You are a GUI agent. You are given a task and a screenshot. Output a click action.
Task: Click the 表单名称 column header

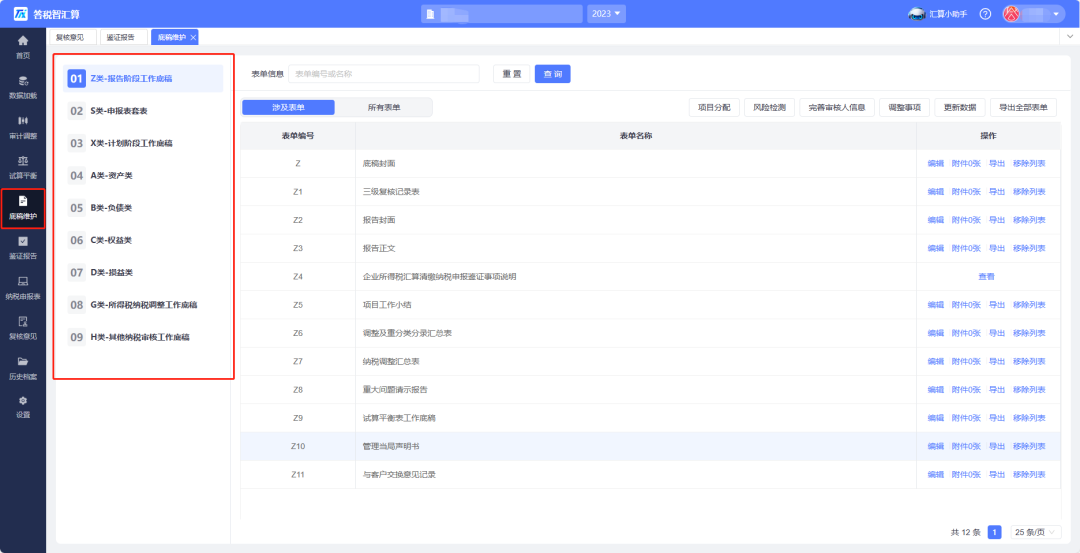(636, 136)
